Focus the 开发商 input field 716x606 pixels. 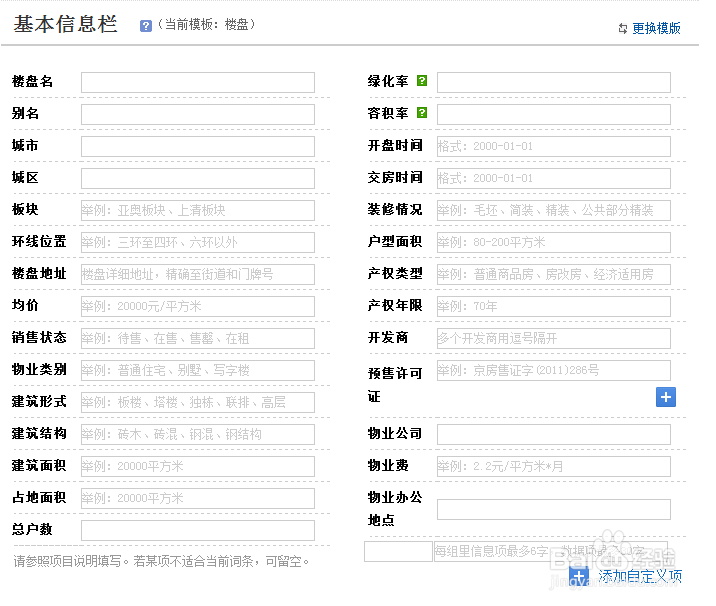[553, 338]
